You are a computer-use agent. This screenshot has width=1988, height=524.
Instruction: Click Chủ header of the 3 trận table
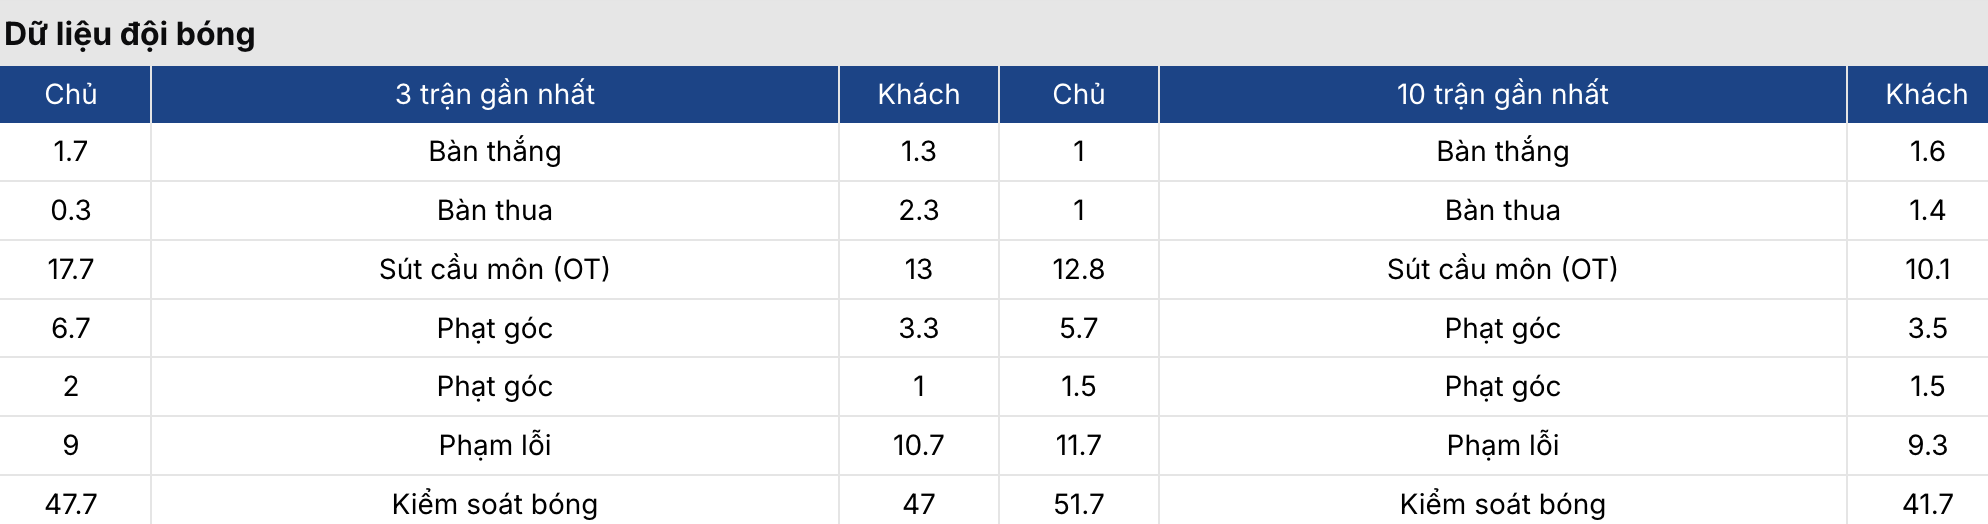click(71, 94)
